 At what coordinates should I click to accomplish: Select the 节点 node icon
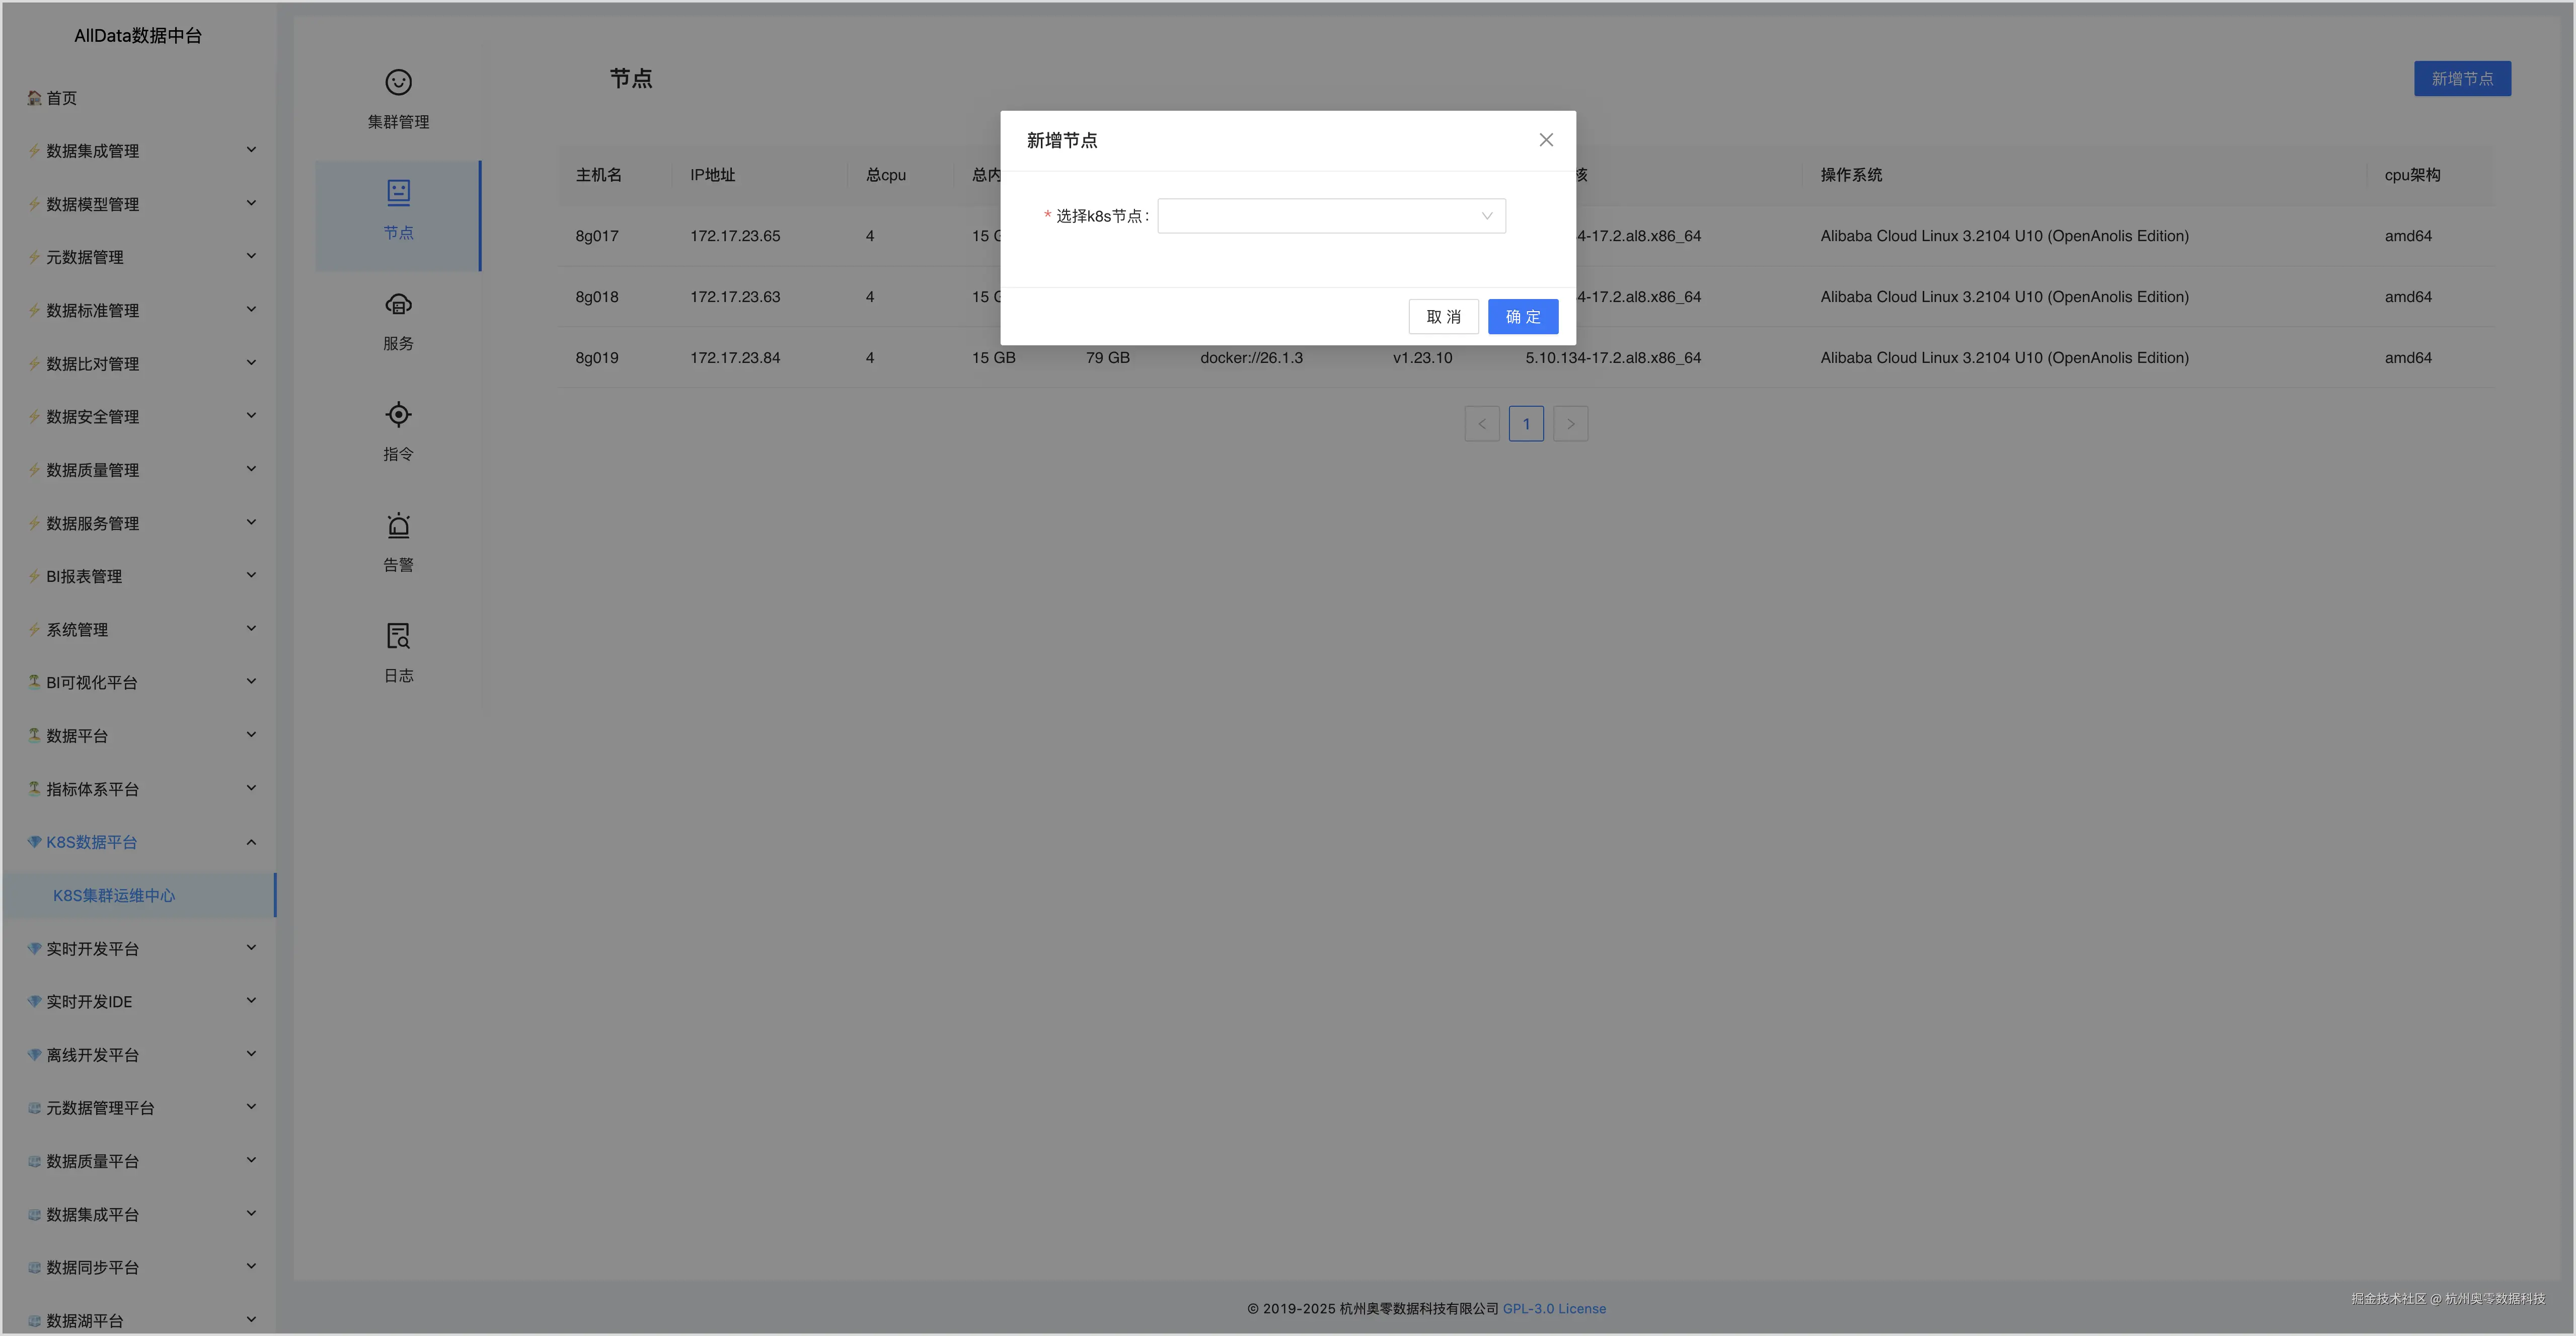coord(398,192)
